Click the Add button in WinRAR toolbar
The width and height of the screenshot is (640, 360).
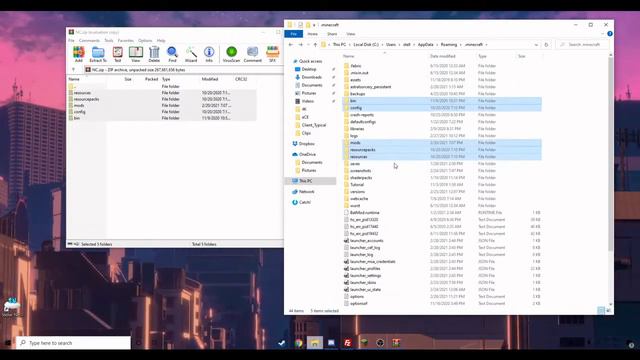(x=78, y=54)
